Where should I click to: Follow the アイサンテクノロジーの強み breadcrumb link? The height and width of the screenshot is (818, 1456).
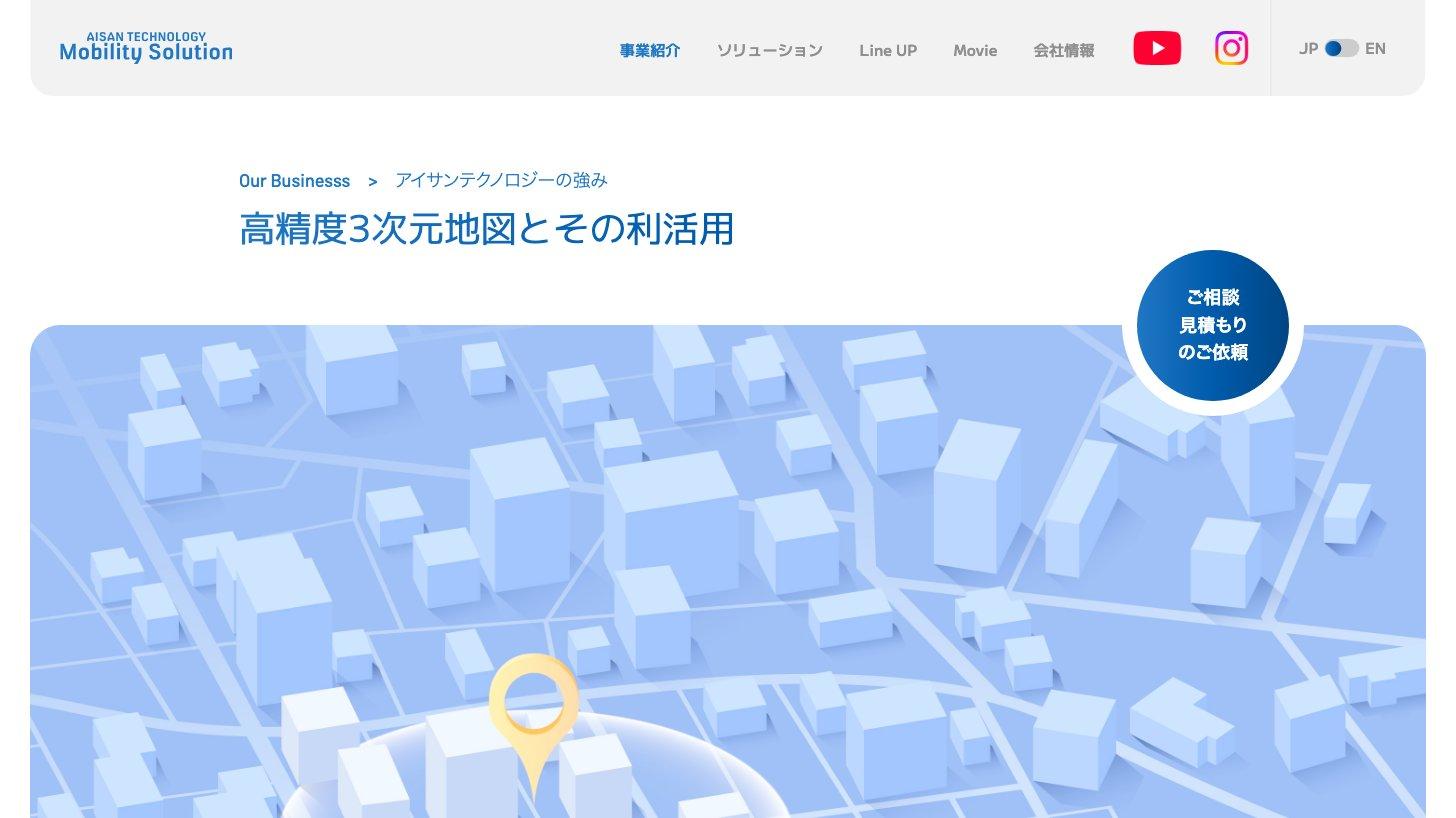(501, 180)
